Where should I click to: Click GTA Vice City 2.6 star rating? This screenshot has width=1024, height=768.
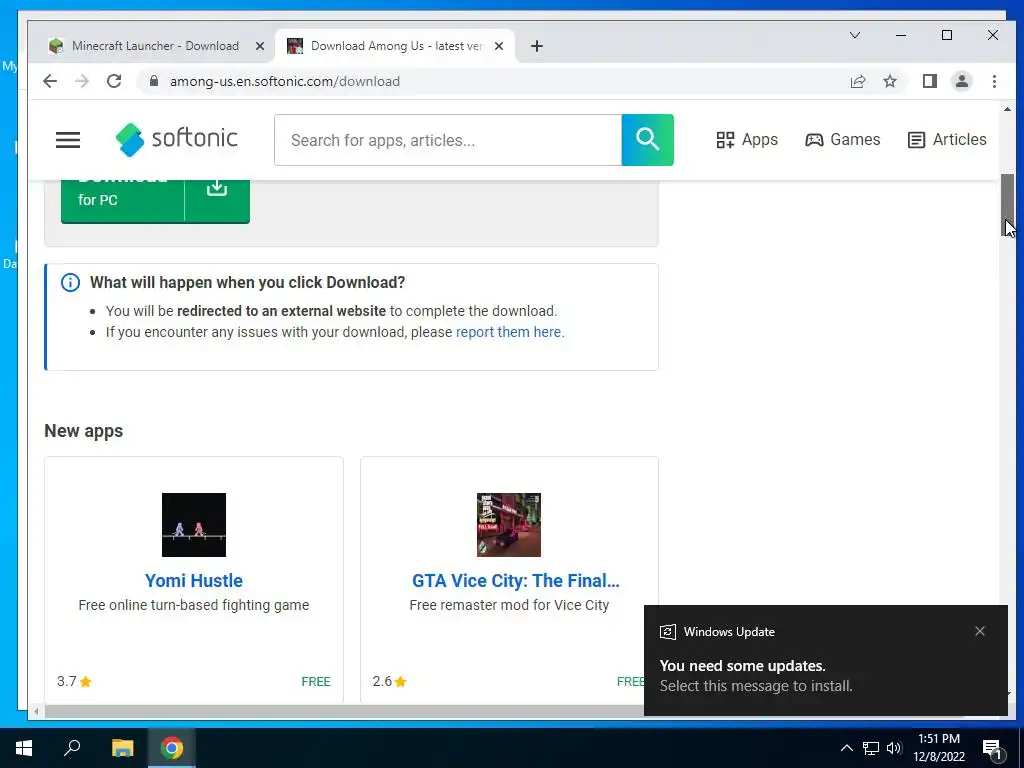390,681
